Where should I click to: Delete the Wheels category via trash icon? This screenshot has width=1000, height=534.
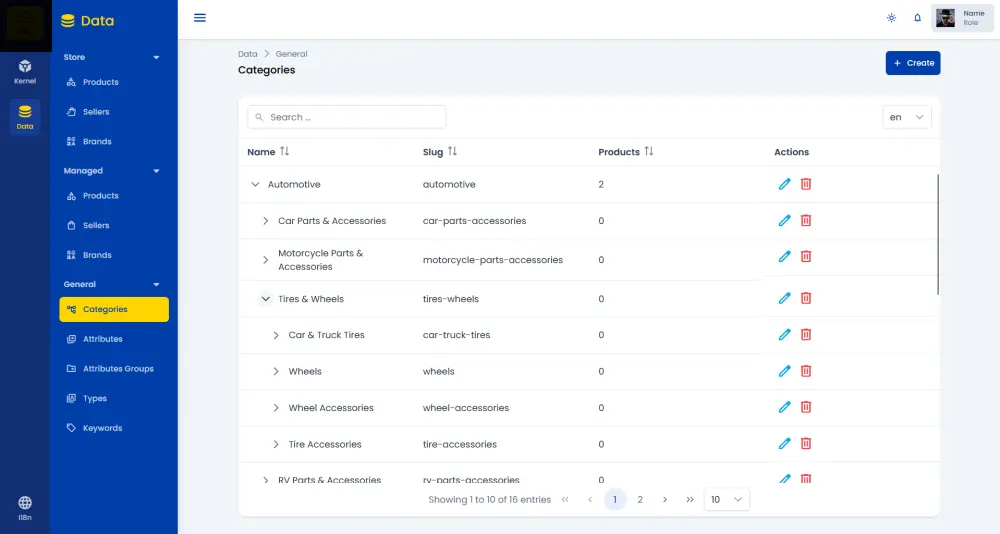click(x=806, y=371)
